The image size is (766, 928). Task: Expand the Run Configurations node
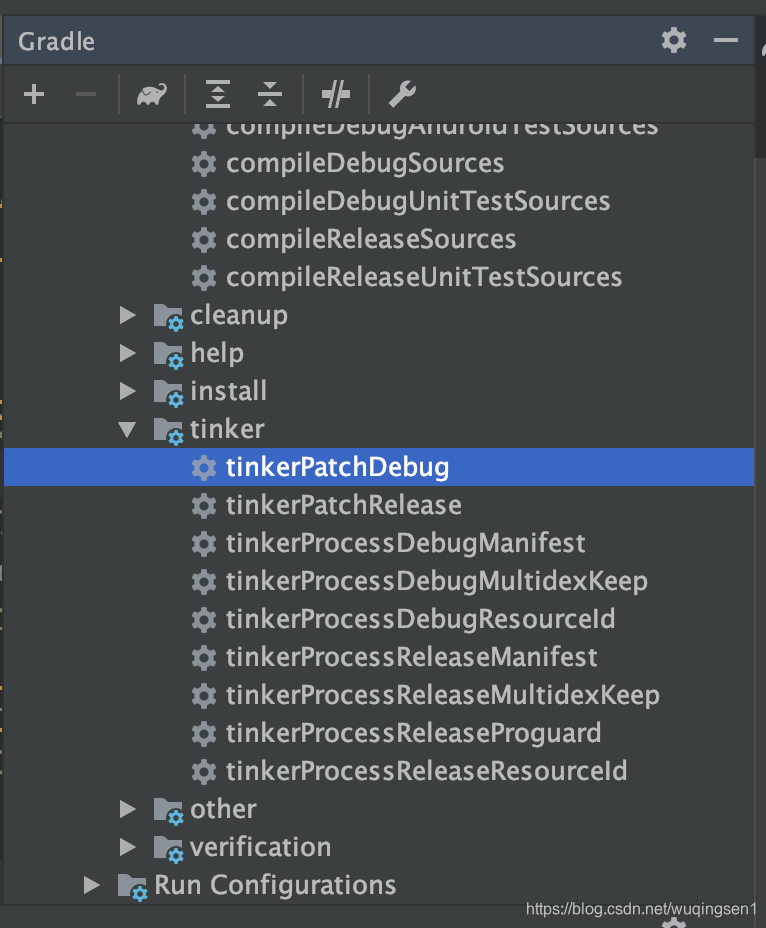pos(91,885)
